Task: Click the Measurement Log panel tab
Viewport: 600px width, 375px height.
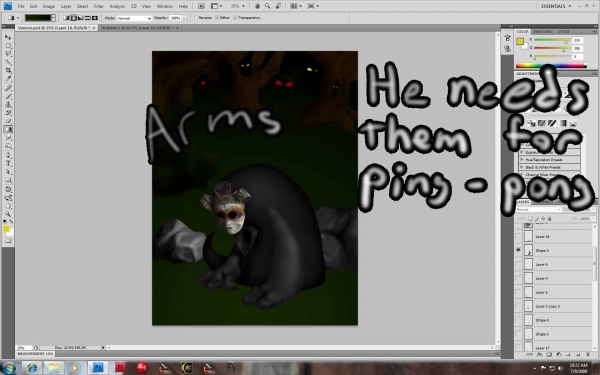Action: click(x=36, y=354)
